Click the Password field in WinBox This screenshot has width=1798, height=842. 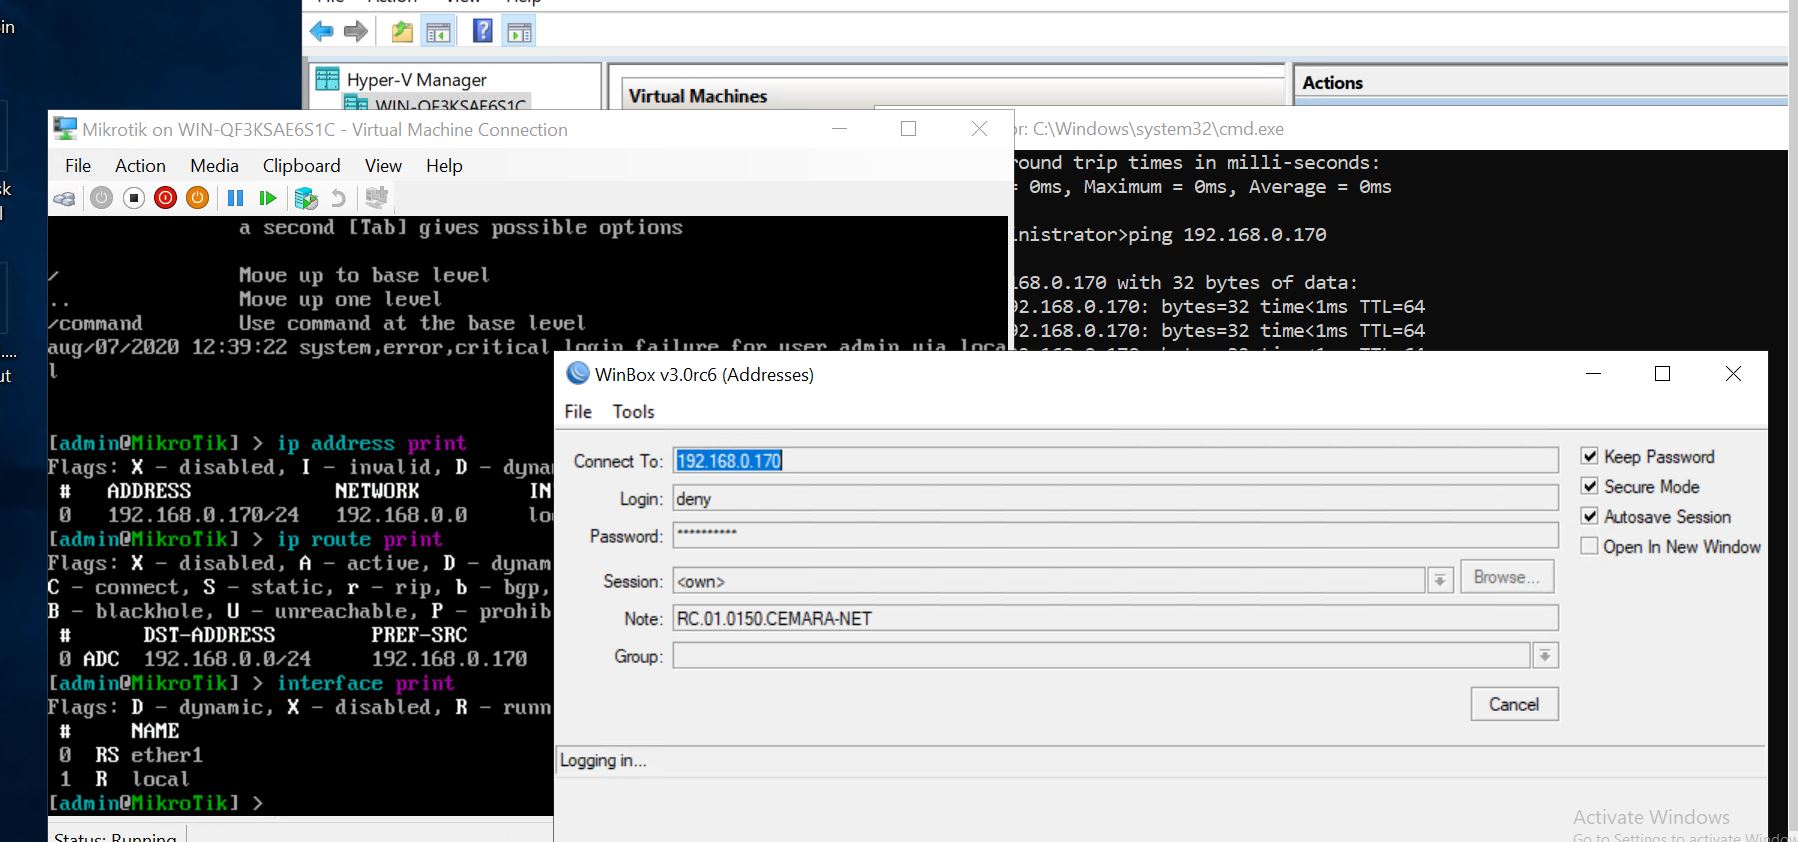coord(1115,535)
